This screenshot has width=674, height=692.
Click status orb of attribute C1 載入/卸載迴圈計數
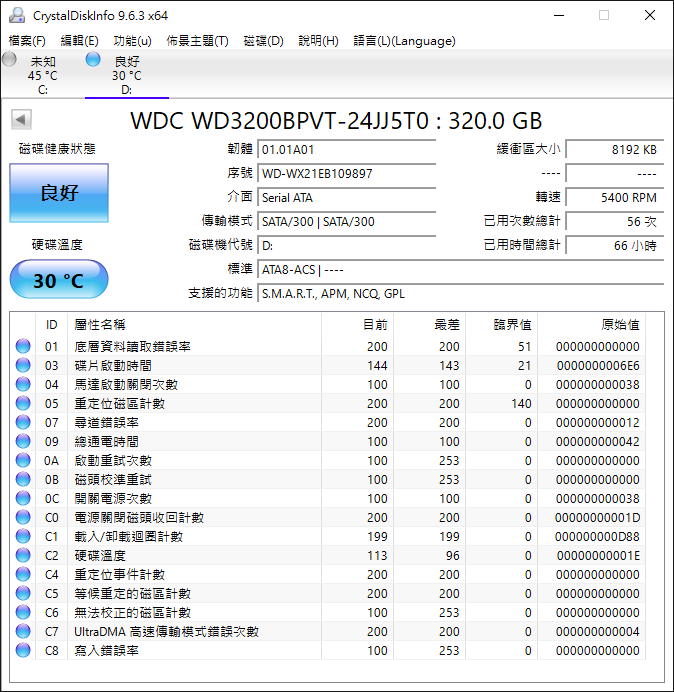23,536
